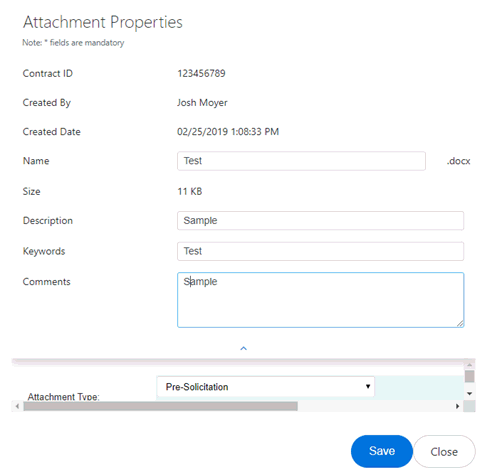Focus the Keywords text box
Viewport: 487px width, 472px height.
[320, 251]
